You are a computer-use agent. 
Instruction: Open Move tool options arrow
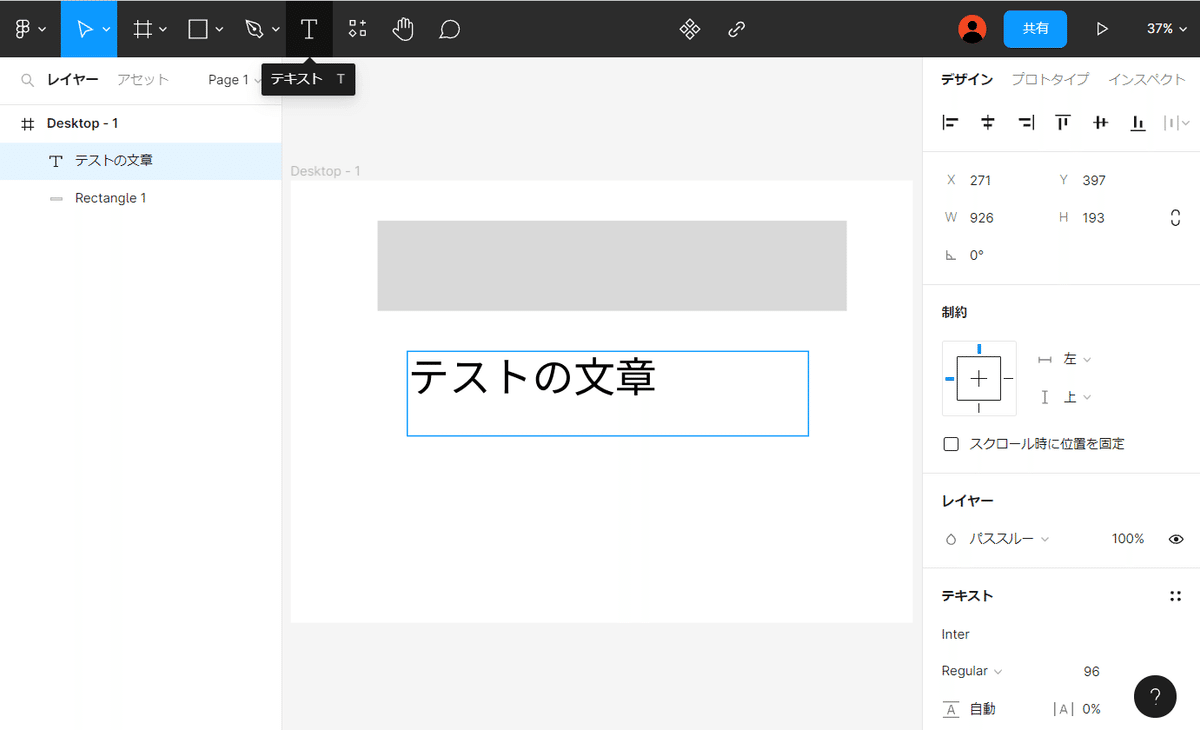pos(106,30)
